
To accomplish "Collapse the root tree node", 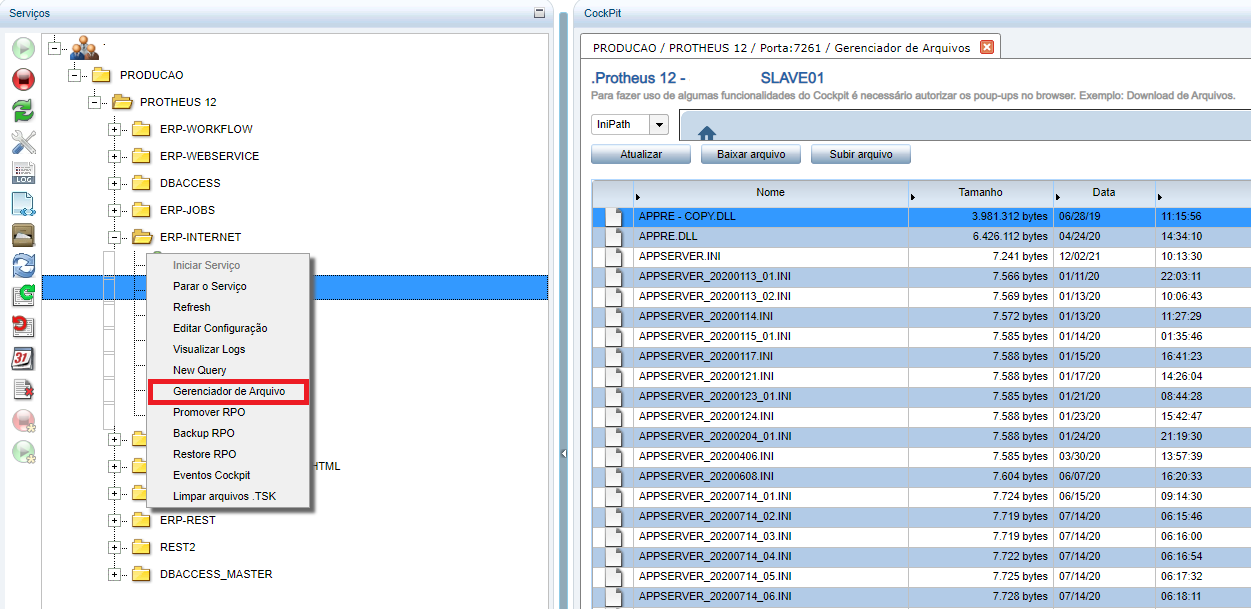I will click(54, 48).
